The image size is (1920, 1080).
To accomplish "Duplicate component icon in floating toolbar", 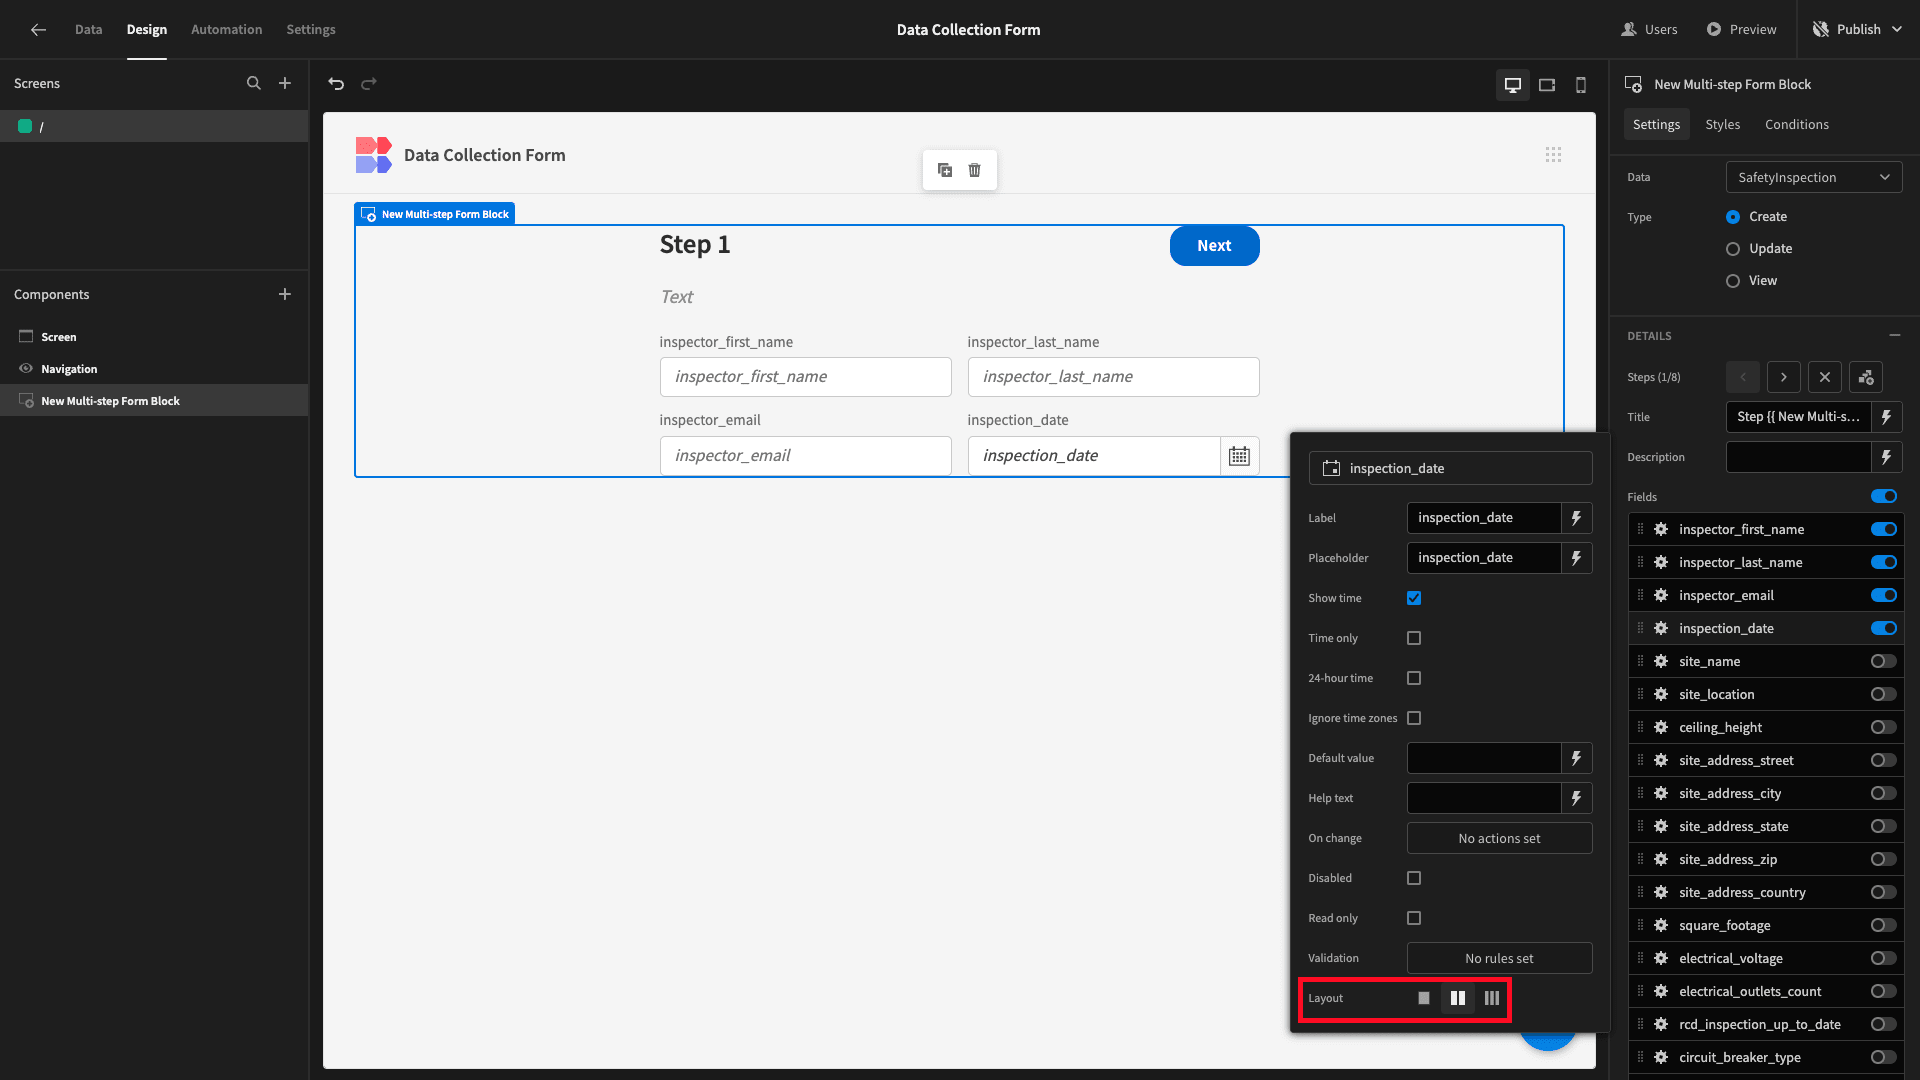I will coord(945,170).
